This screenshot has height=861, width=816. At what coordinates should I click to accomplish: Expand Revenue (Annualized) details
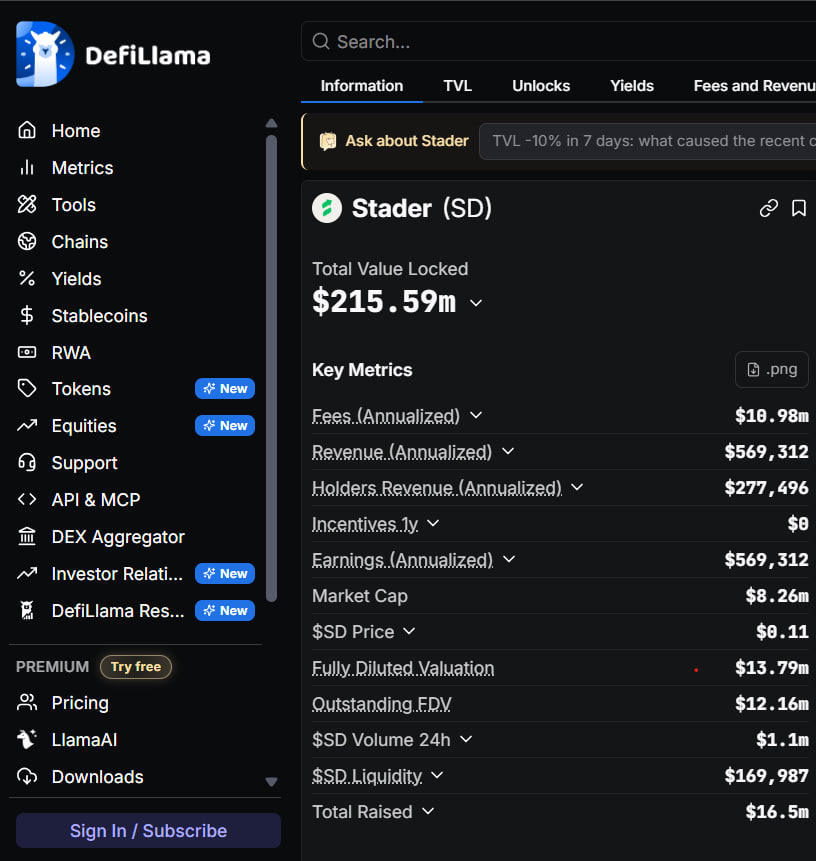[x=508, y=451]
